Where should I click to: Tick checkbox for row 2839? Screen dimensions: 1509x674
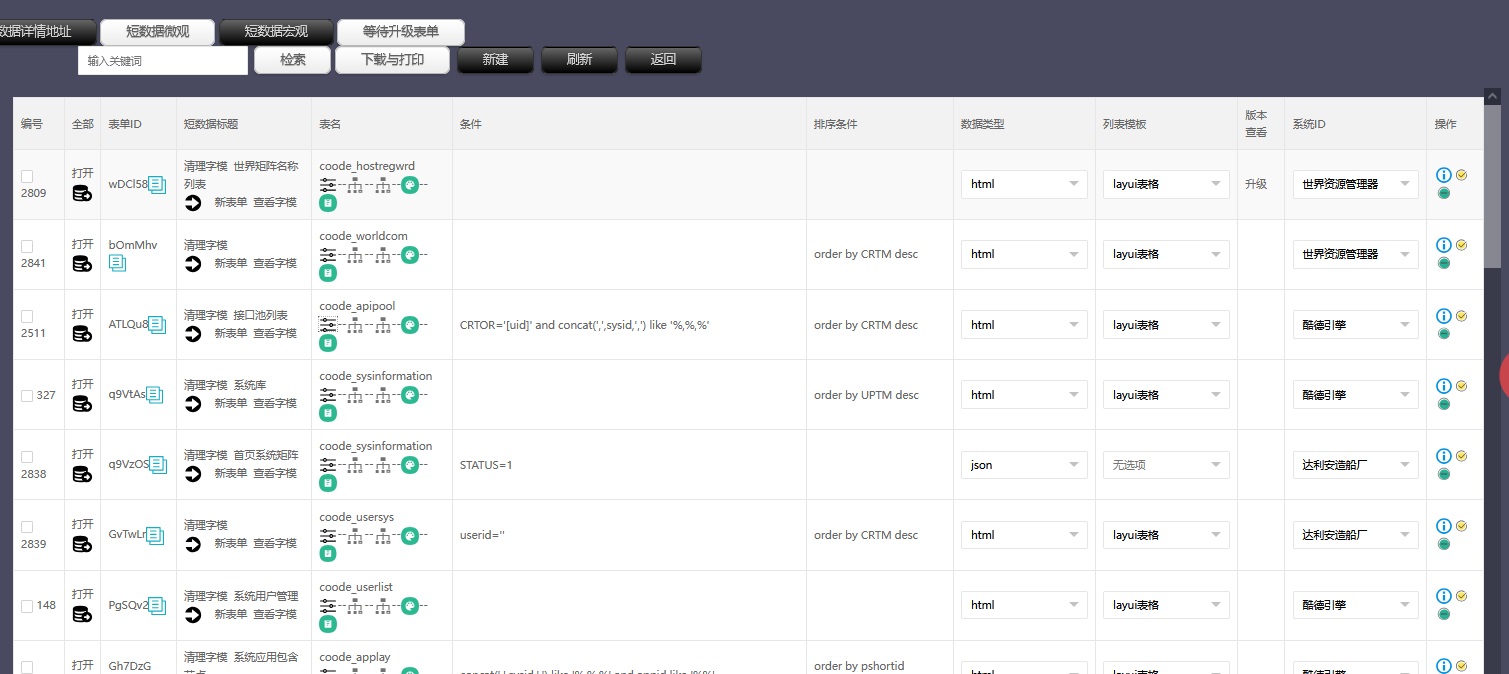click(x=27, y=526)
